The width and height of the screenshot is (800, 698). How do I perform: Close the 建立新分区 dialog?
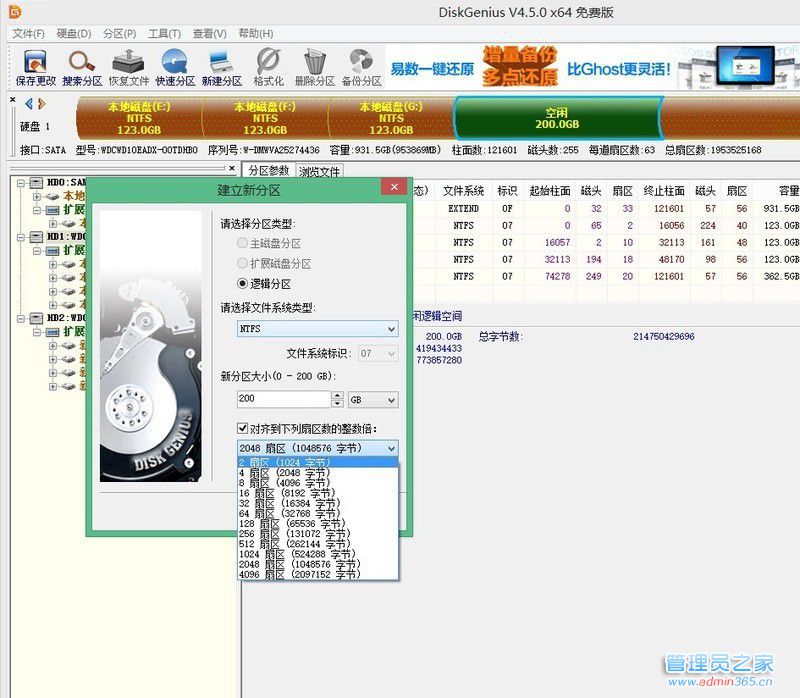(x=394, y=187)
